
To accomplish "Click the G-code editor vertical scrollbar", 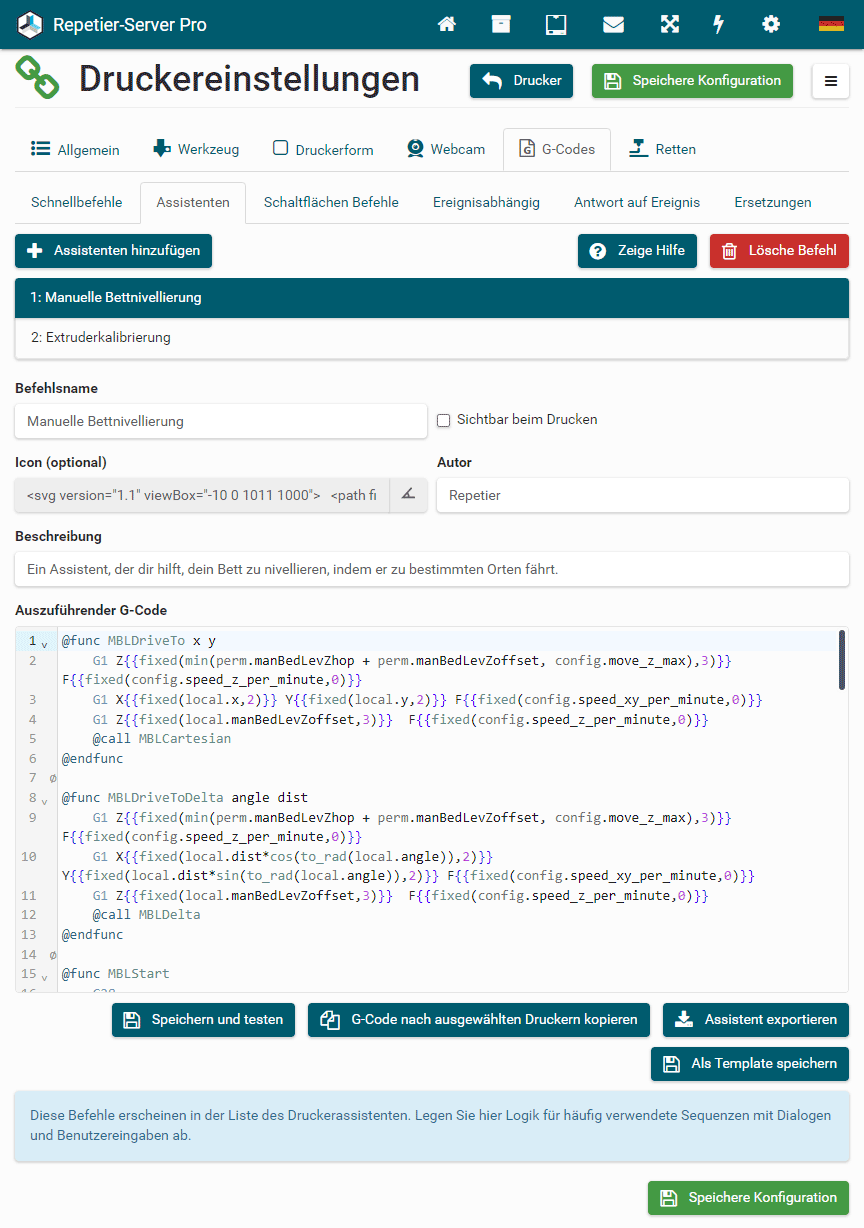I will click(842, 660).
